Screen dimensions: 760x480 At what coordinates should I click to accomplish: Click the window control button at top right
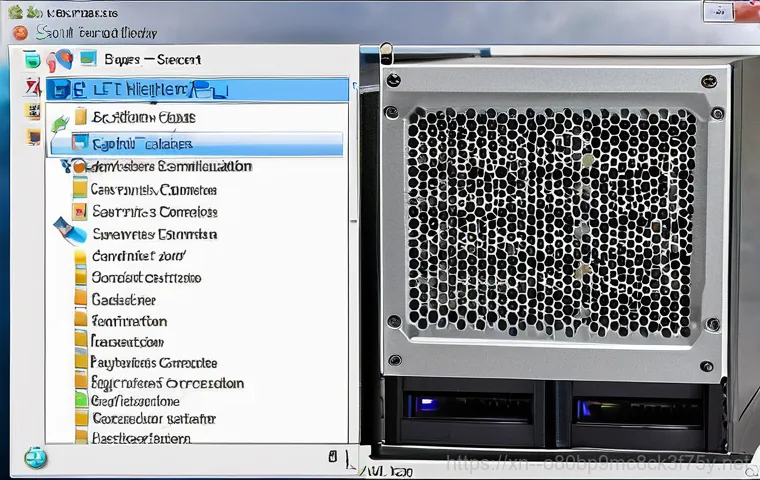pos(718,11)
